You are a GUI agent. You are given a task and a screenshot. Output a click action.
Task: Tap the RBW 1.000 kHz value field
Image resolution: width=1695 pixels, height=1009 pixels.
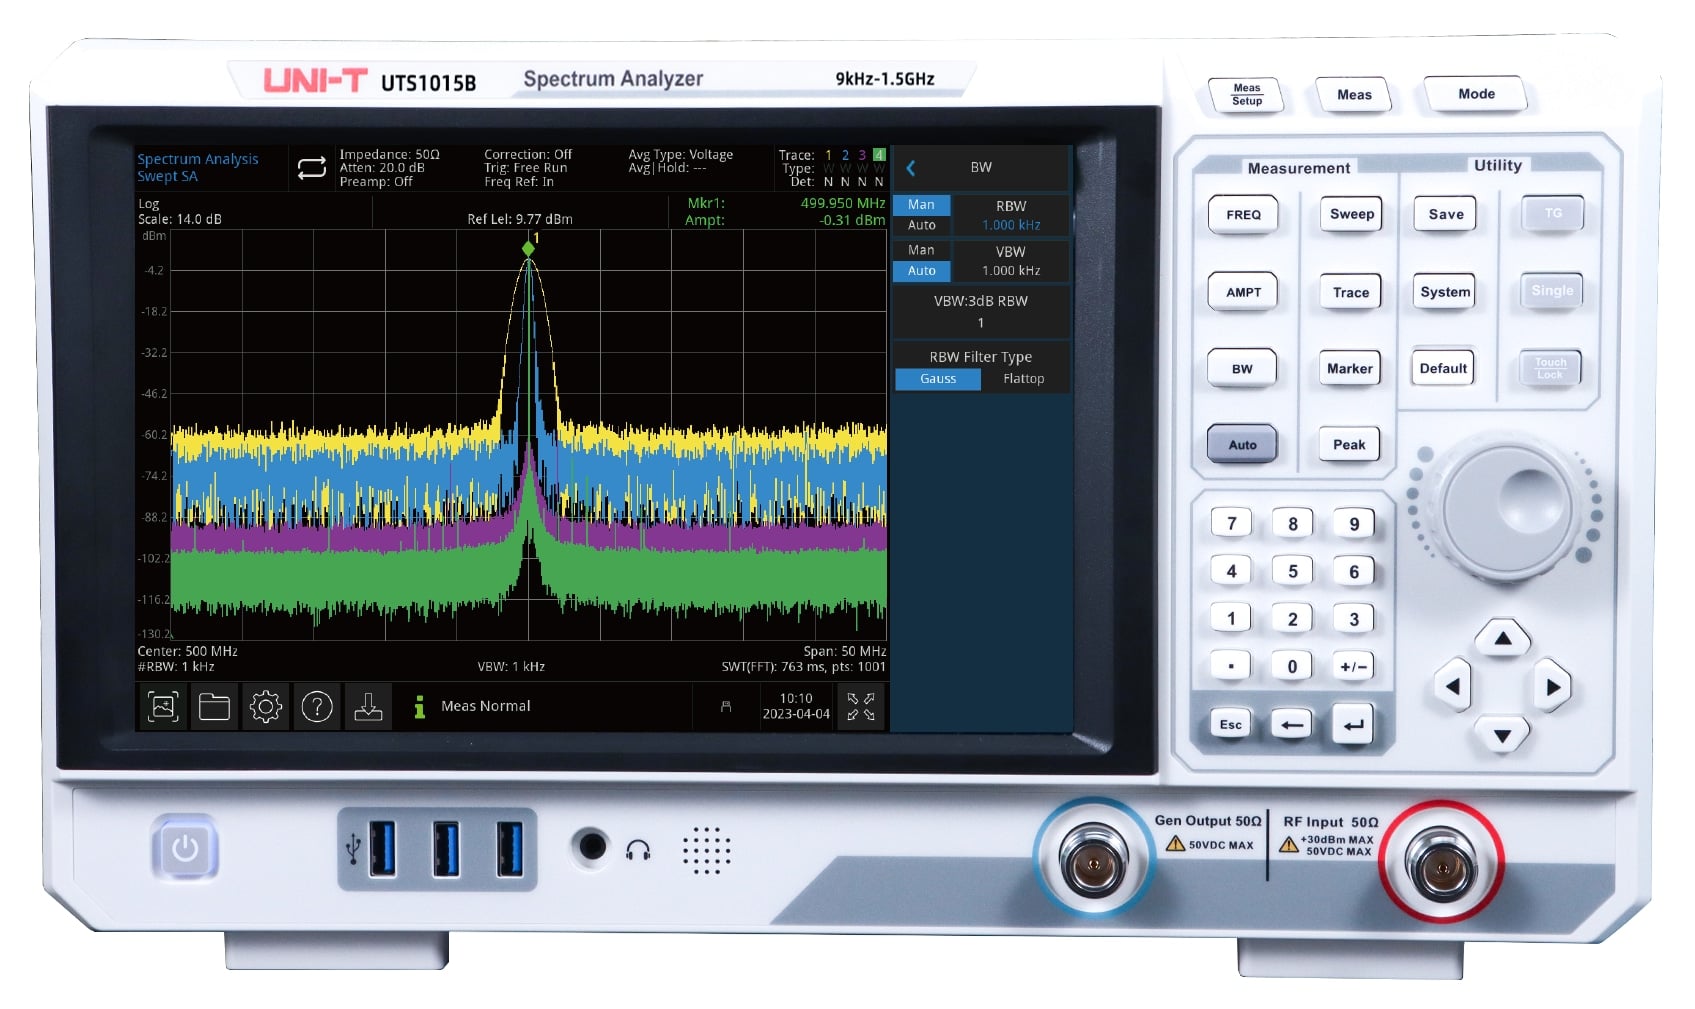pyautogui.click(x=1010, y=215)
